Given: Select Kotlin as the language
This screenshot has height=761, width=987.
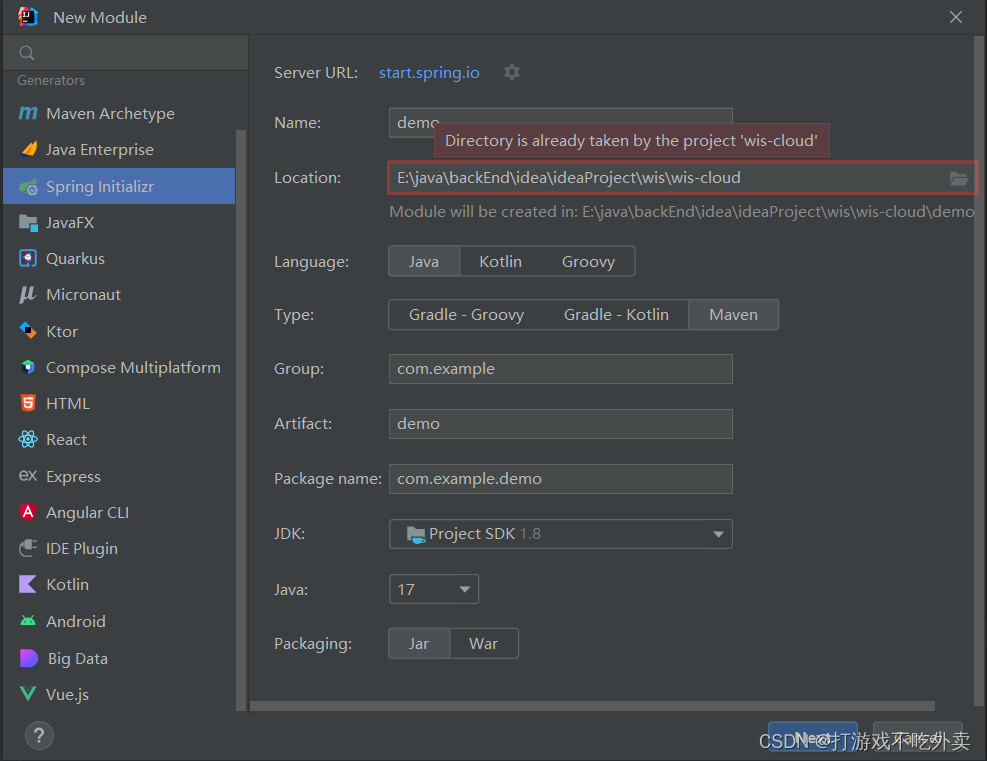Looking at the screenshot, I should [500, 261].
